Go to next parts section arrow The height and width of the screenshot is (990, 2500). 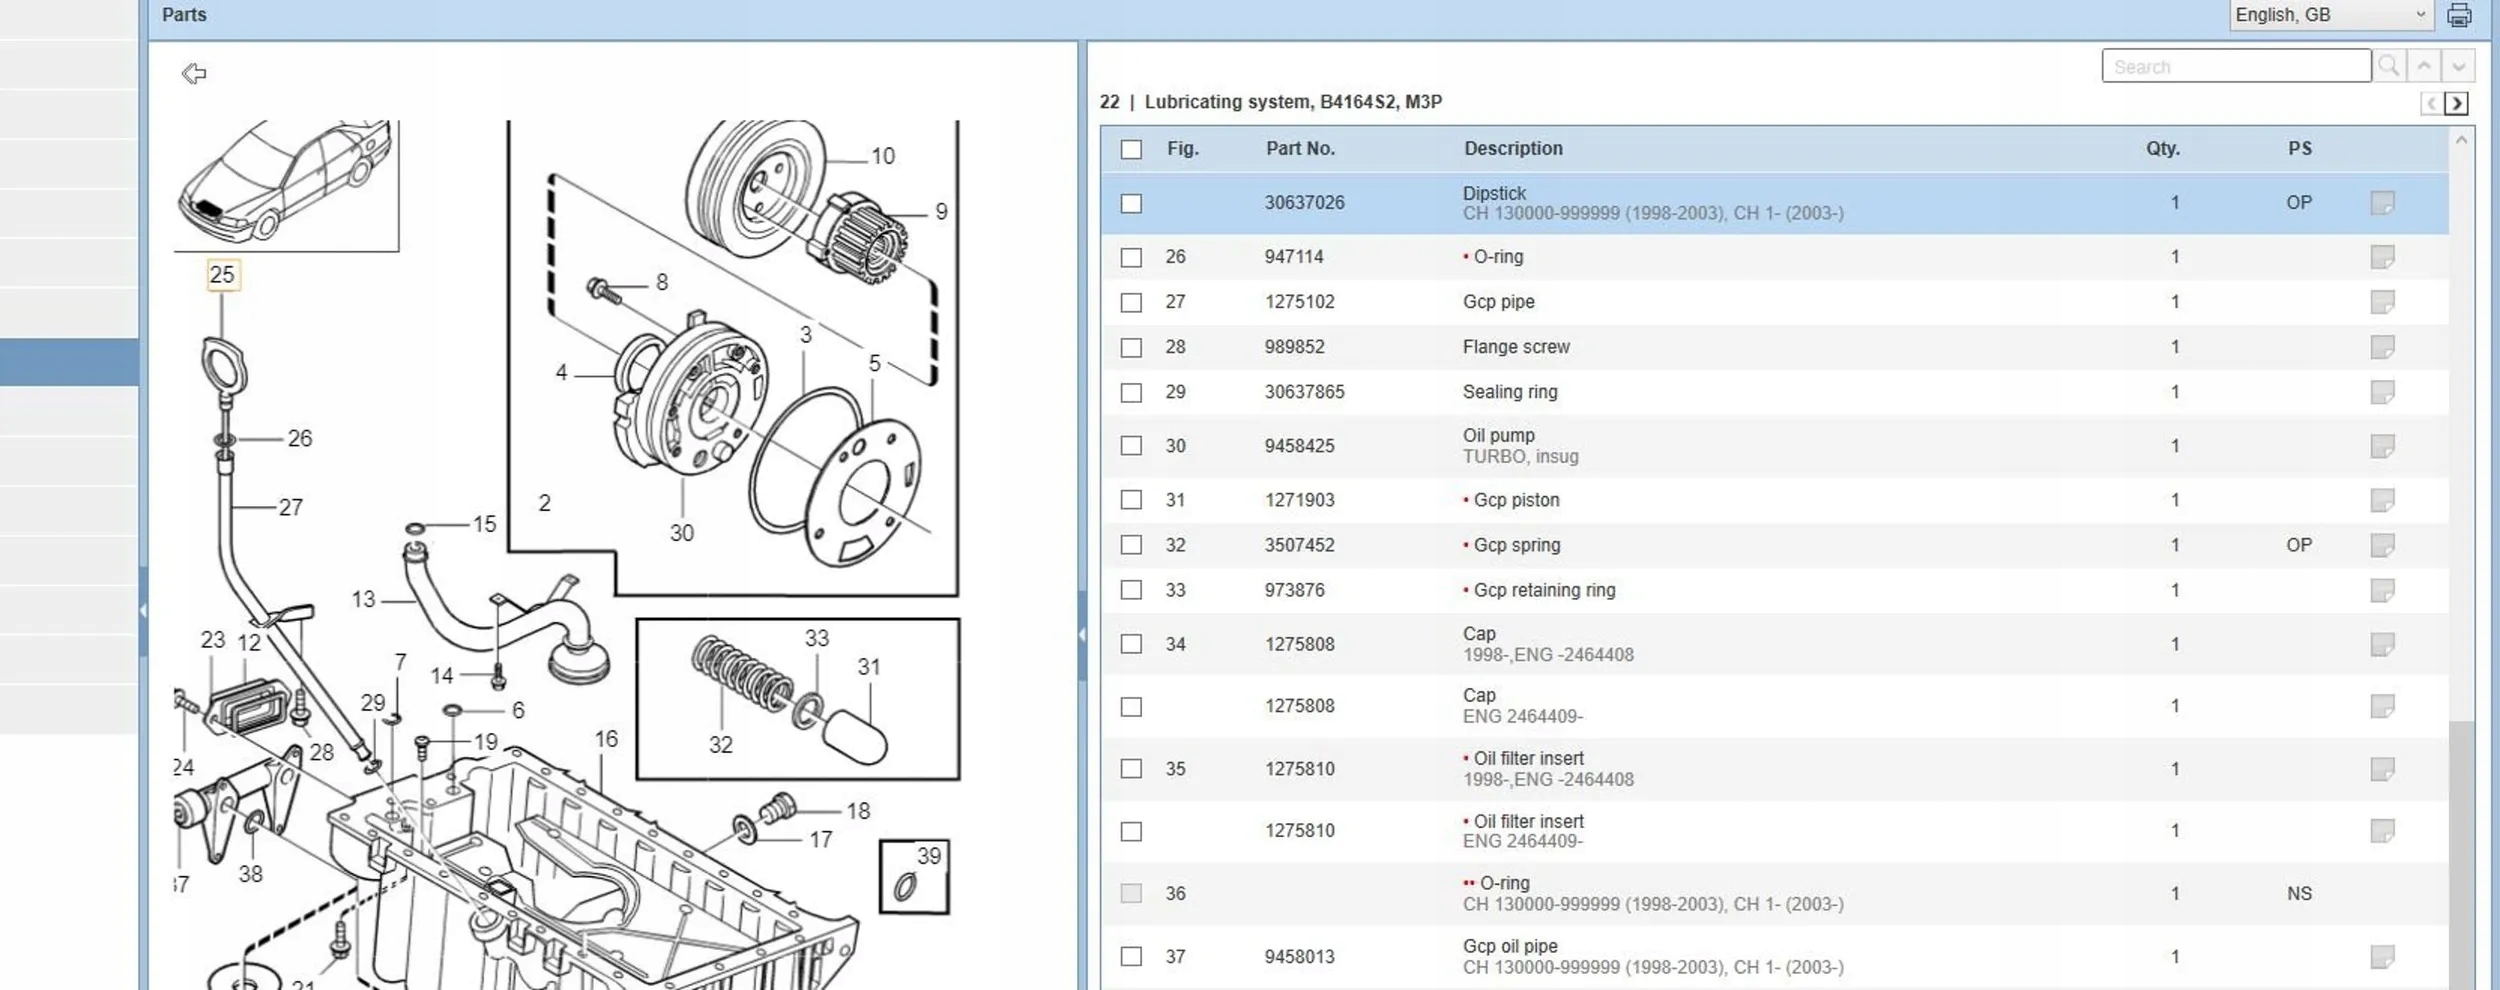[x=2456, y=103]
